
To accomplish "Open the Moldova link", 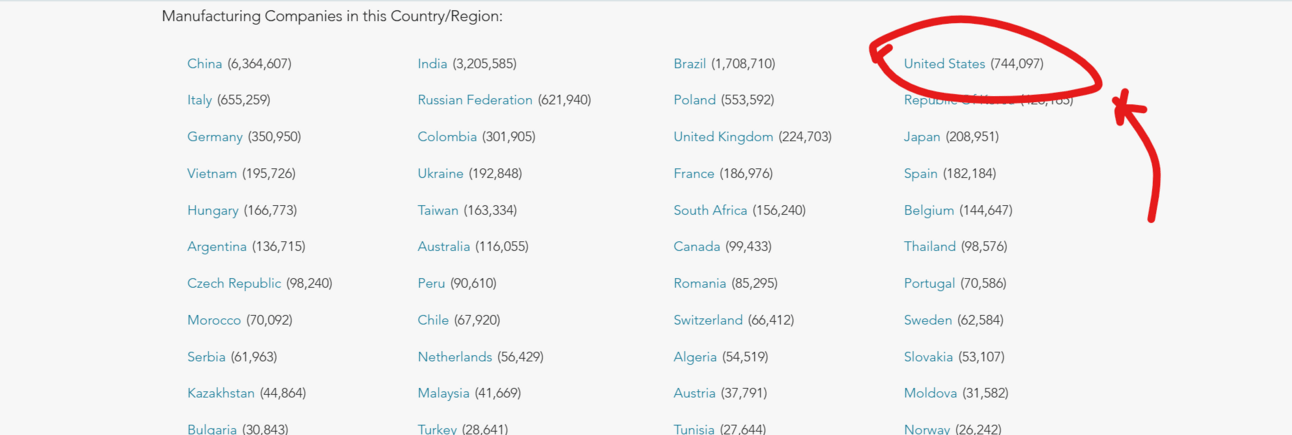I will [930, 393].
